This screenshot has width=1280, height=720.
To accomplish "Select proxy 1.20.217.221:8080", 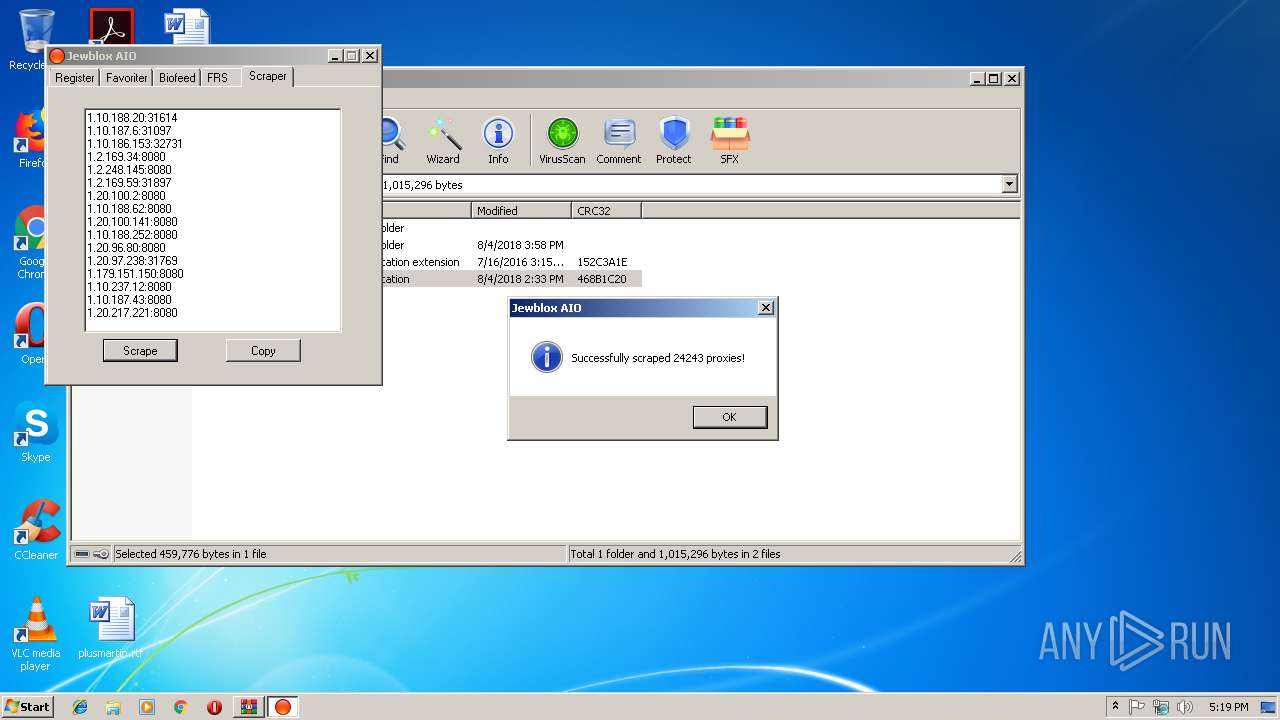I will pyautogui.click(x=132, y=313).
